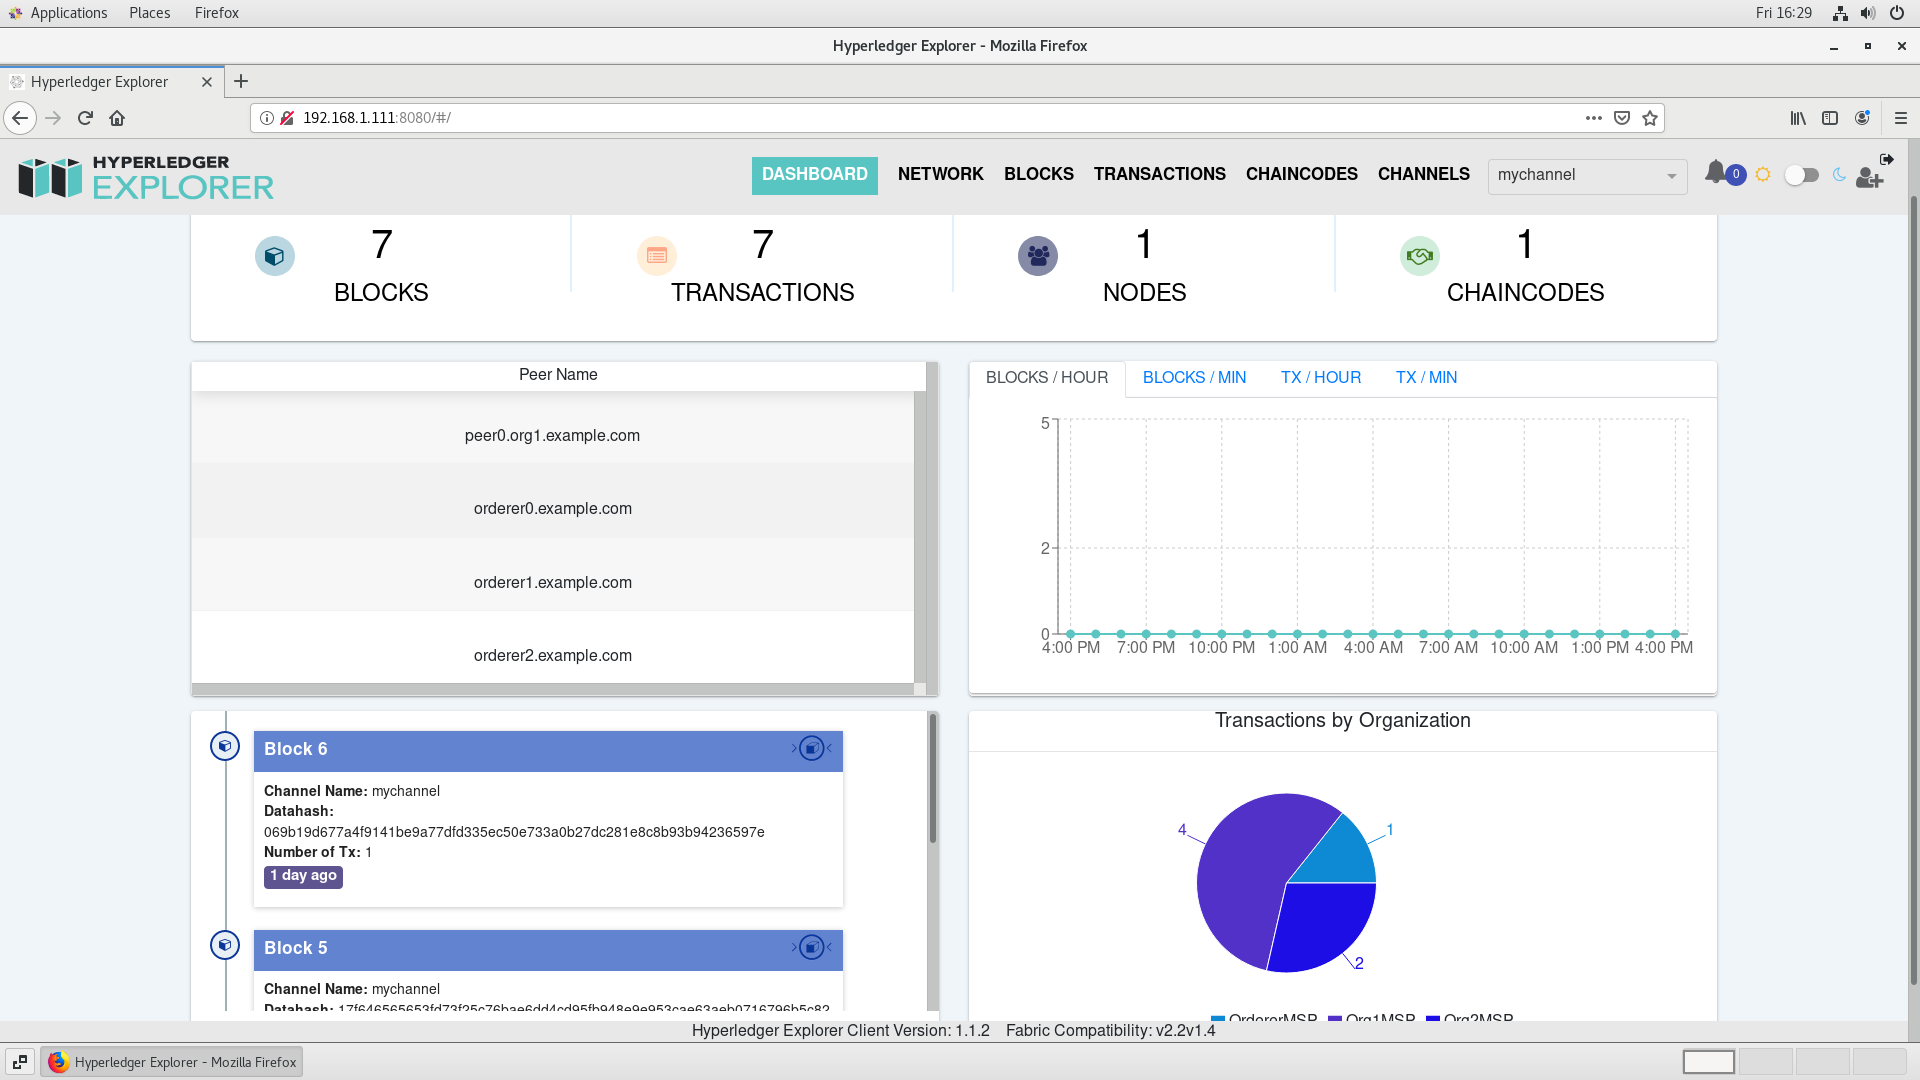
Task: Select the BLOCKS / HOUR chart tab
Action: pos(1047,378)
